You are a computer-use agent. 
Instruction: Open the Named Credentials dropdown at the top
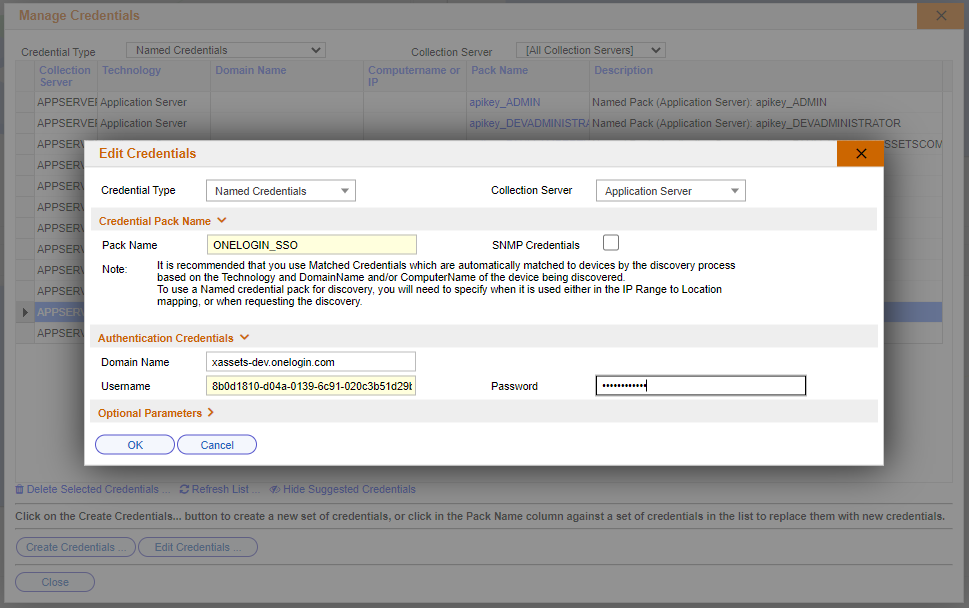pos(318,49)
